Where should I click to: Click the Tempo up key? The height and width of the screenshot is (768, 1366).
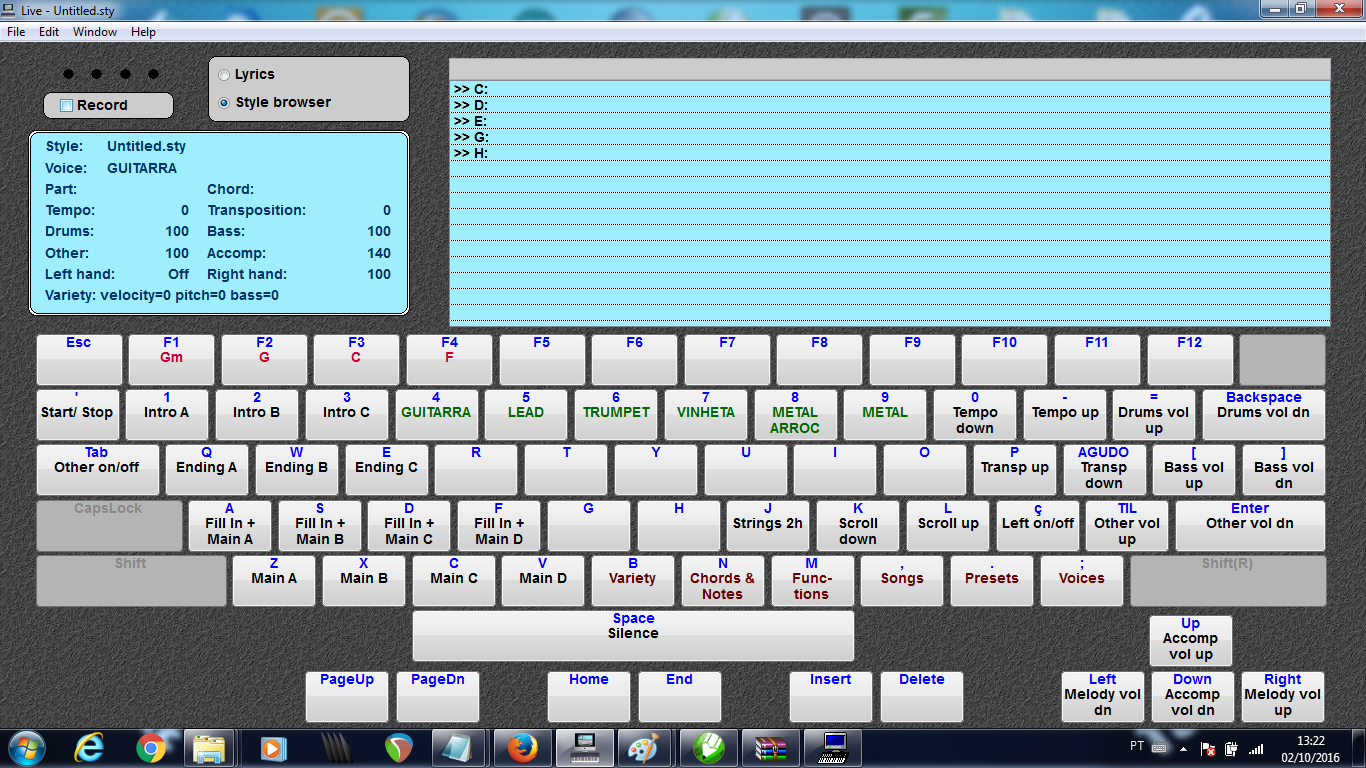tap(1065, 415)
